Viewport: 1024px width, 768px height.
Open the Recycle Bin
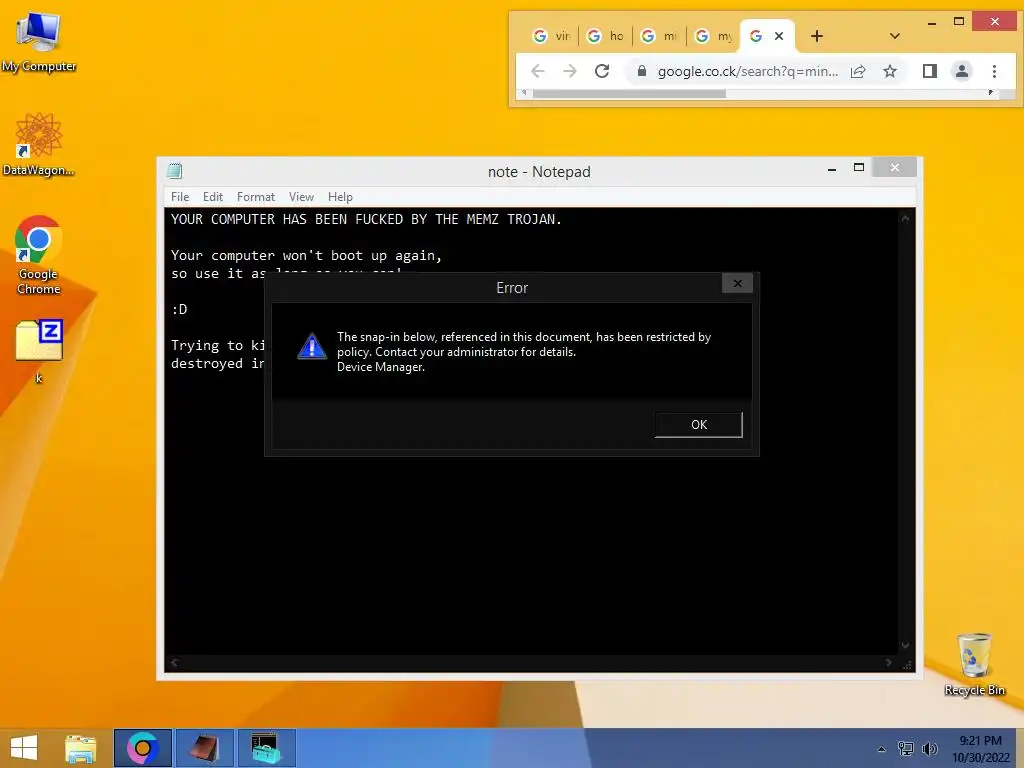[974, 664]
